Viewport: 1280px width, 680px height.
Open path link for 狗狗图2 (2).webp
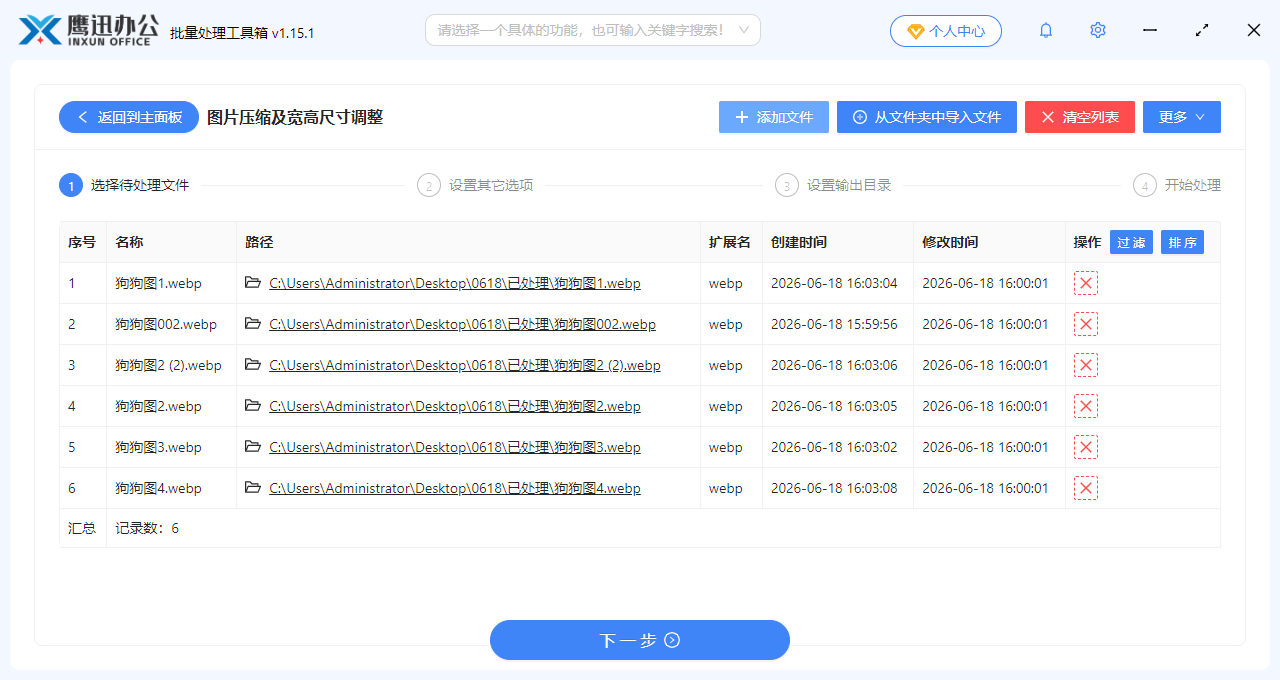coord(465,365)
